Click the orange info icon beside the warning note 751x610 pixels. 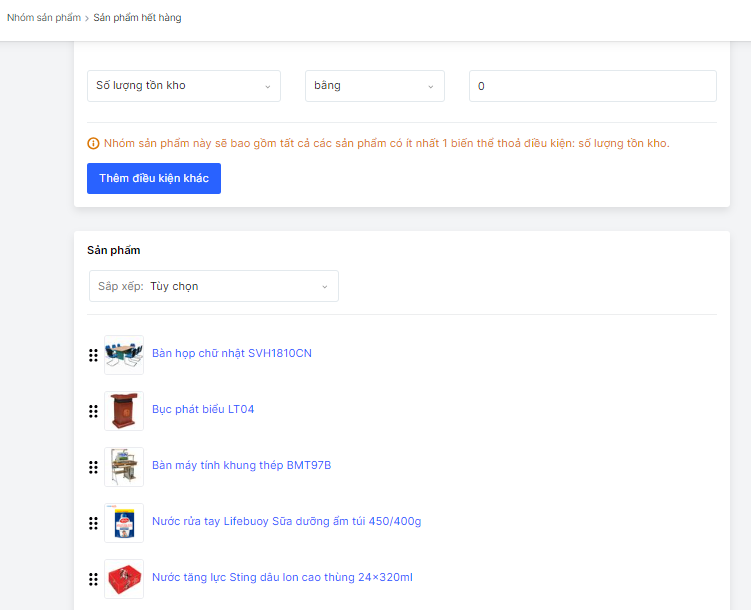click(x=93, y=143)
